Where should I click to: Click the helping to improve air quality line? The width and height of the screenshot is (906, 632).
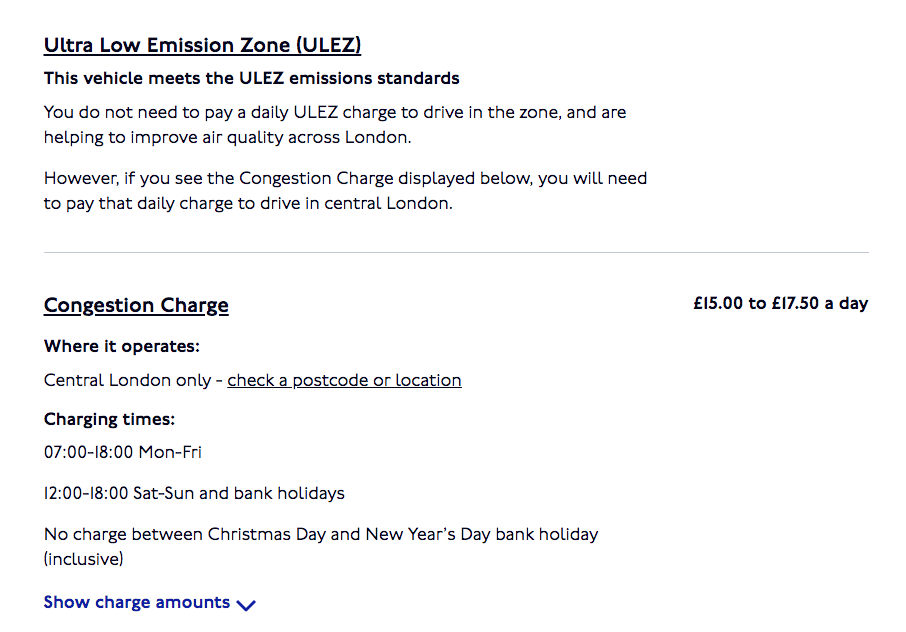228,137
